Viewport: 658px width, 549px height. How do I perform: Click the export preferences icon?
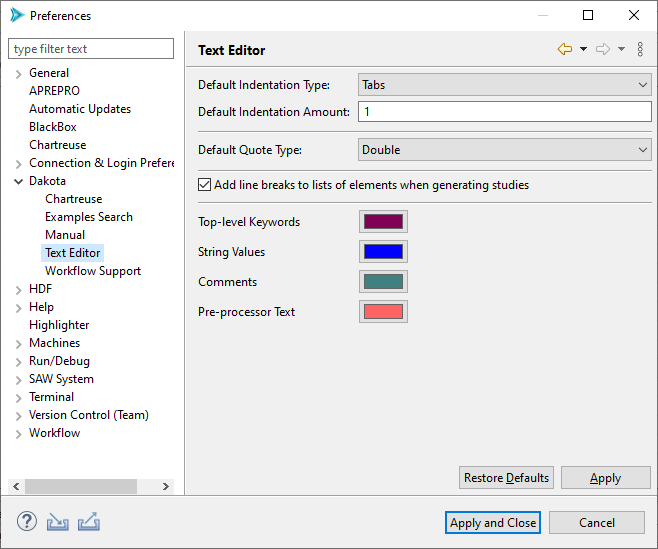click(x=89, y=522)
